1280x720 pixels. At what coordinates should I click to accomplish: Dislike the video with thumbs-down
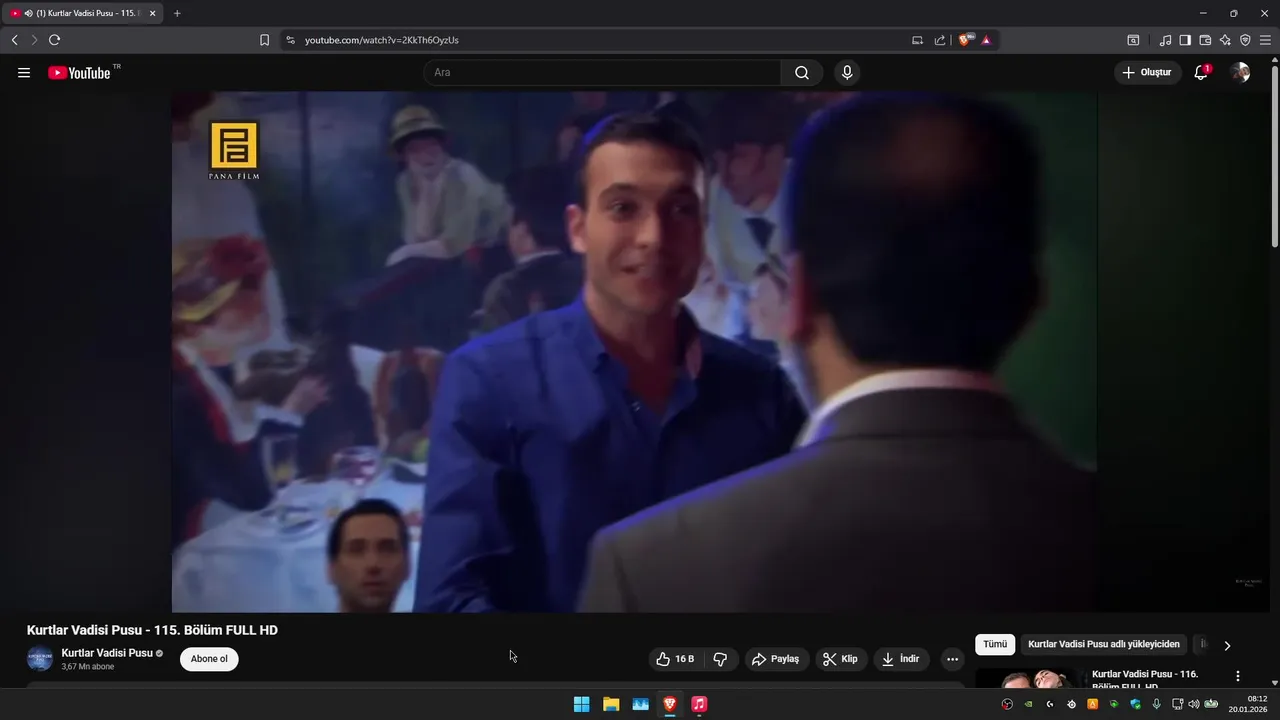coord(720,659)
